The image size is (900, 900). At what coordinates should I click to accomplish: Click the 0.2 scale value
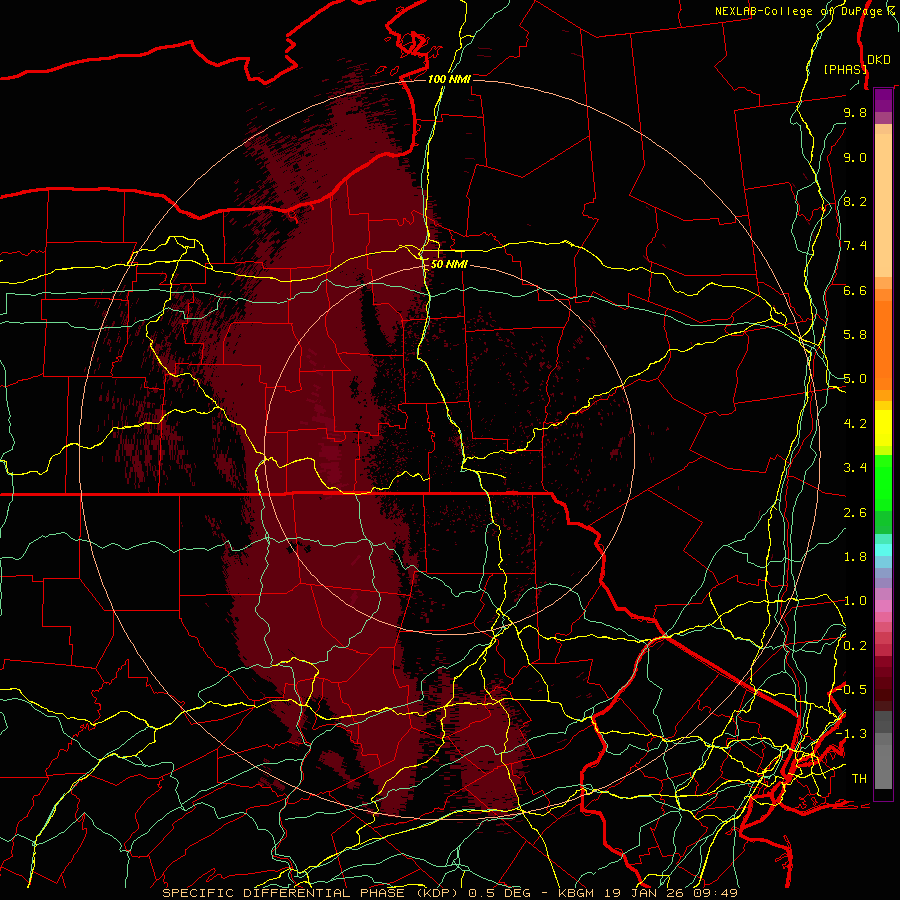[855, 646]
